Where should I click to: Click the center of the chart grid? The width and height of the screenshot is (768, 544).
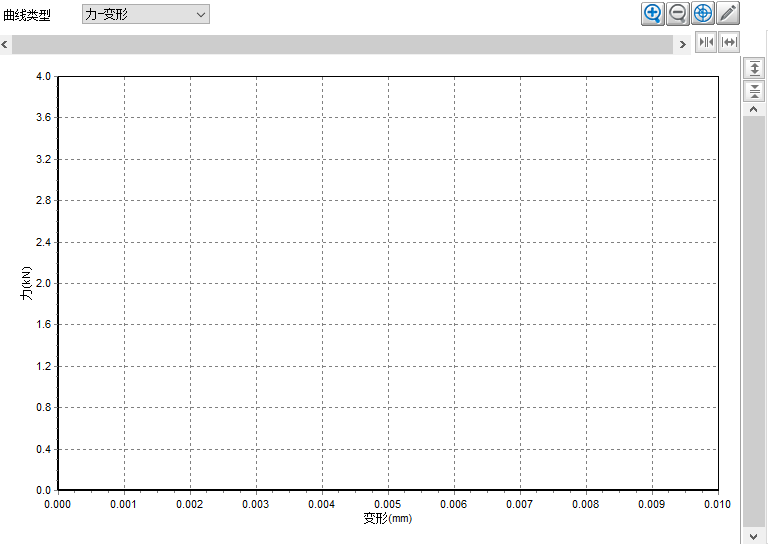[388, 283]
